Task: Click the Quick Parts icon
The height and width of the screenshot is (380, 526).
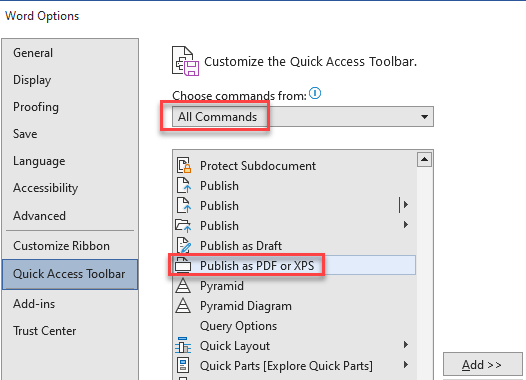Action: (183, 365)
